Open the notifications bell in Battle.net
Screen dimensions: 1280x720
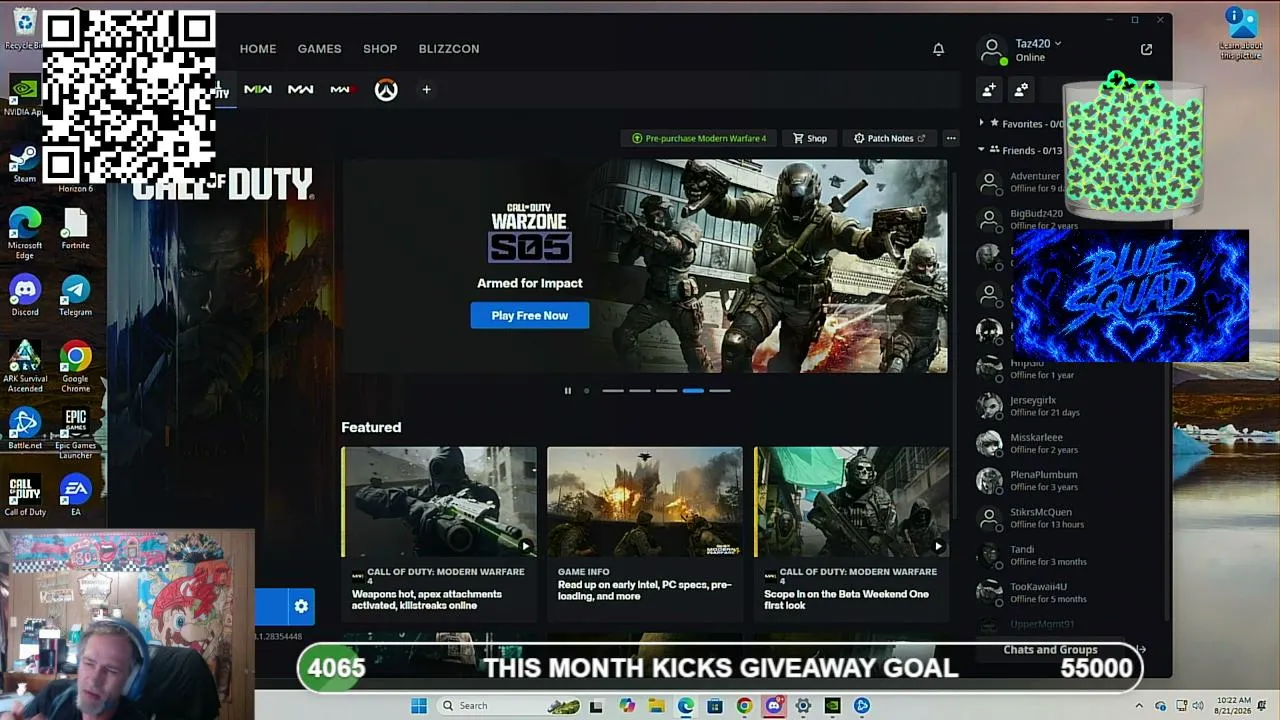[x=938, y=49]
